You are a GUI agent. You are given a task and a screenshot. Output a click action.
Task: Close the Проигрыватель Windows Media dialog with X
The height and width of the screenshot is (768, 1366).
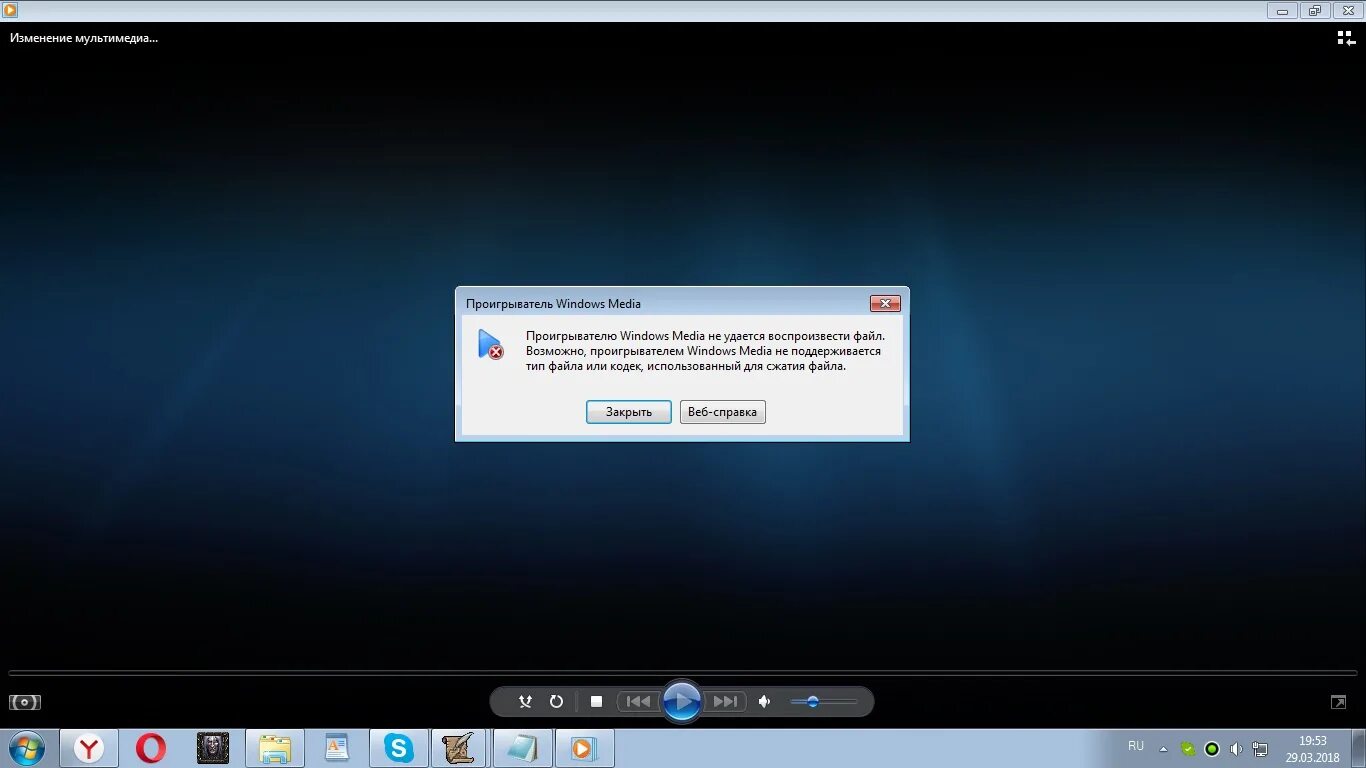click(x=885, y=303)
